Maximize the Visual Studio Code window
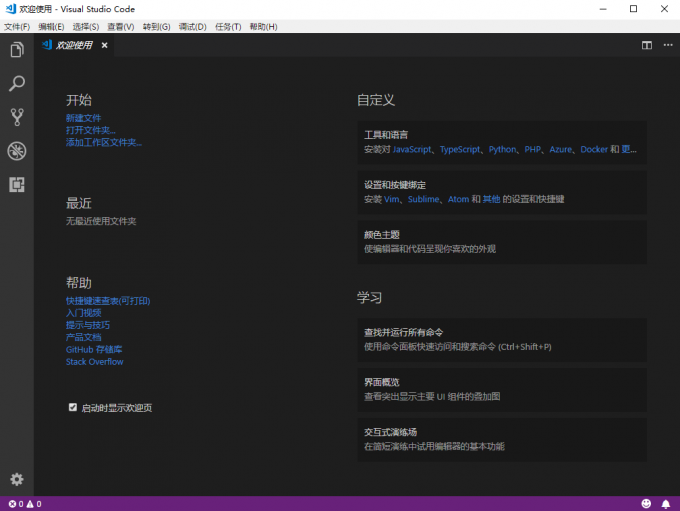 [633, 9]
